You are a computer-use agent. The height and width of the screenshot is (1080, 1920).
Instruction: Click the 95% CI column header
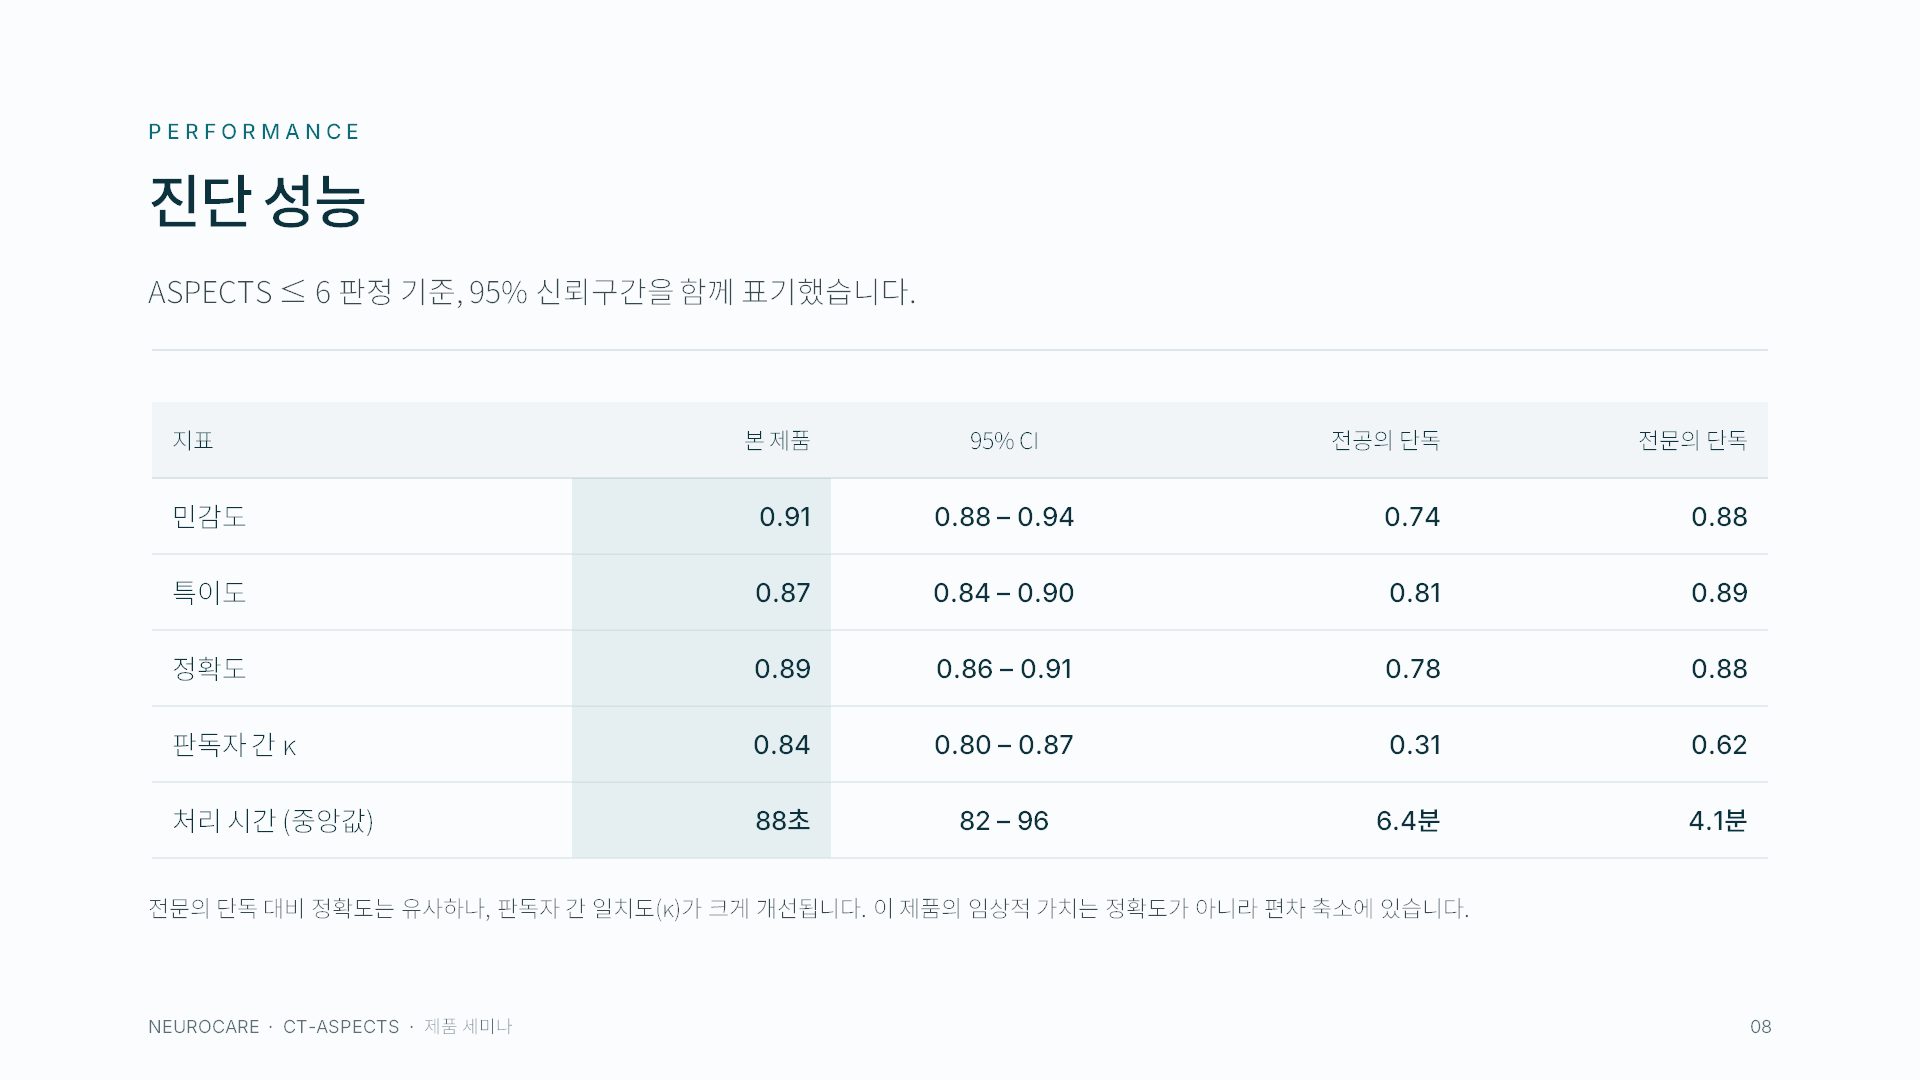pyautogui.click(x=1004, y=441)
